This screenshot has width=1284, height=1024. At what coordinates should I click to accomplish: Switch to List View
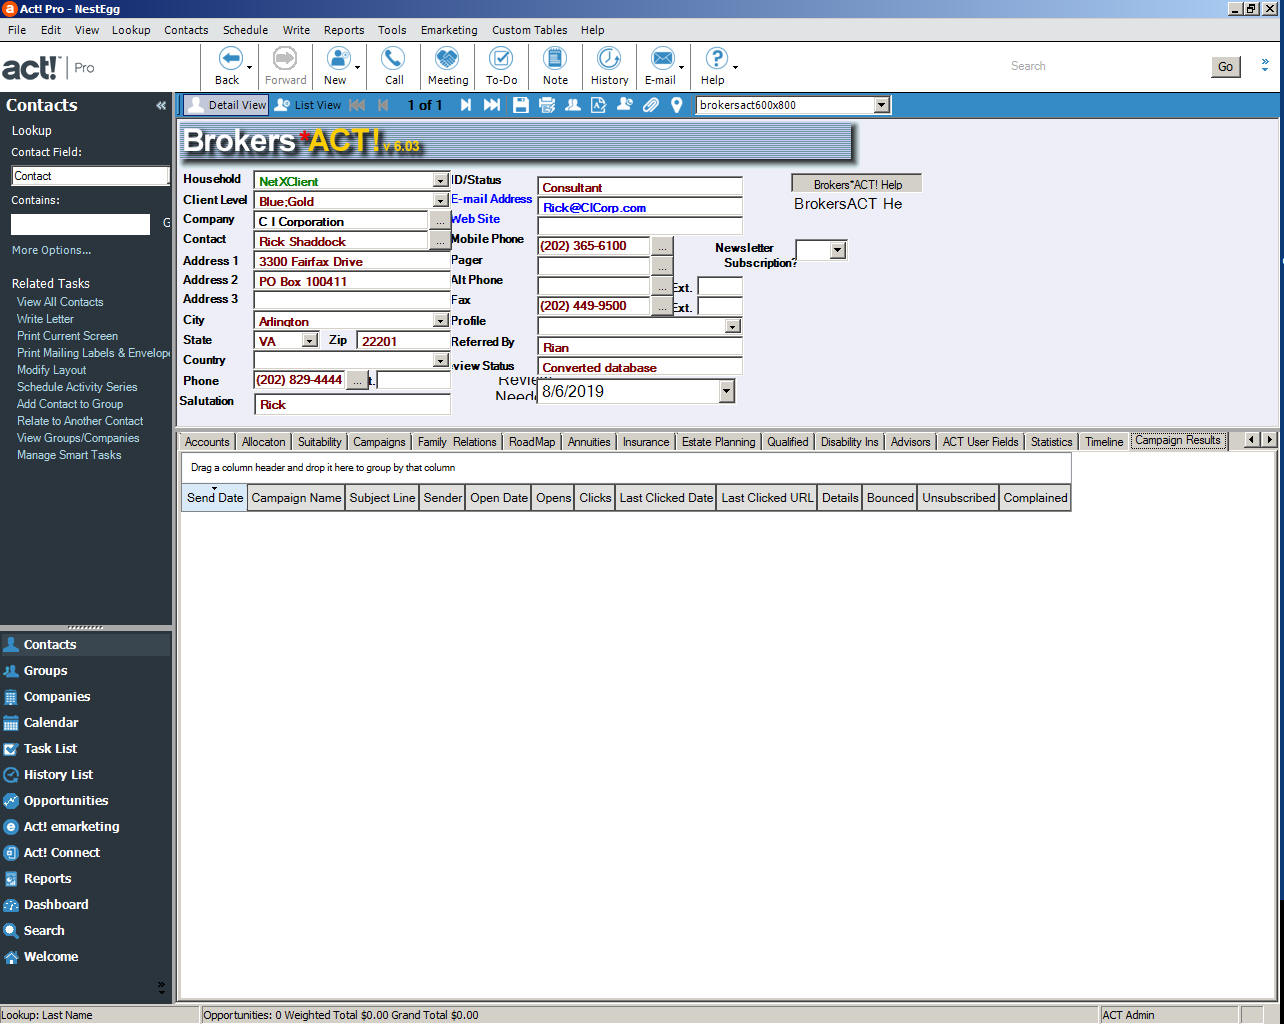pos(308,105)
